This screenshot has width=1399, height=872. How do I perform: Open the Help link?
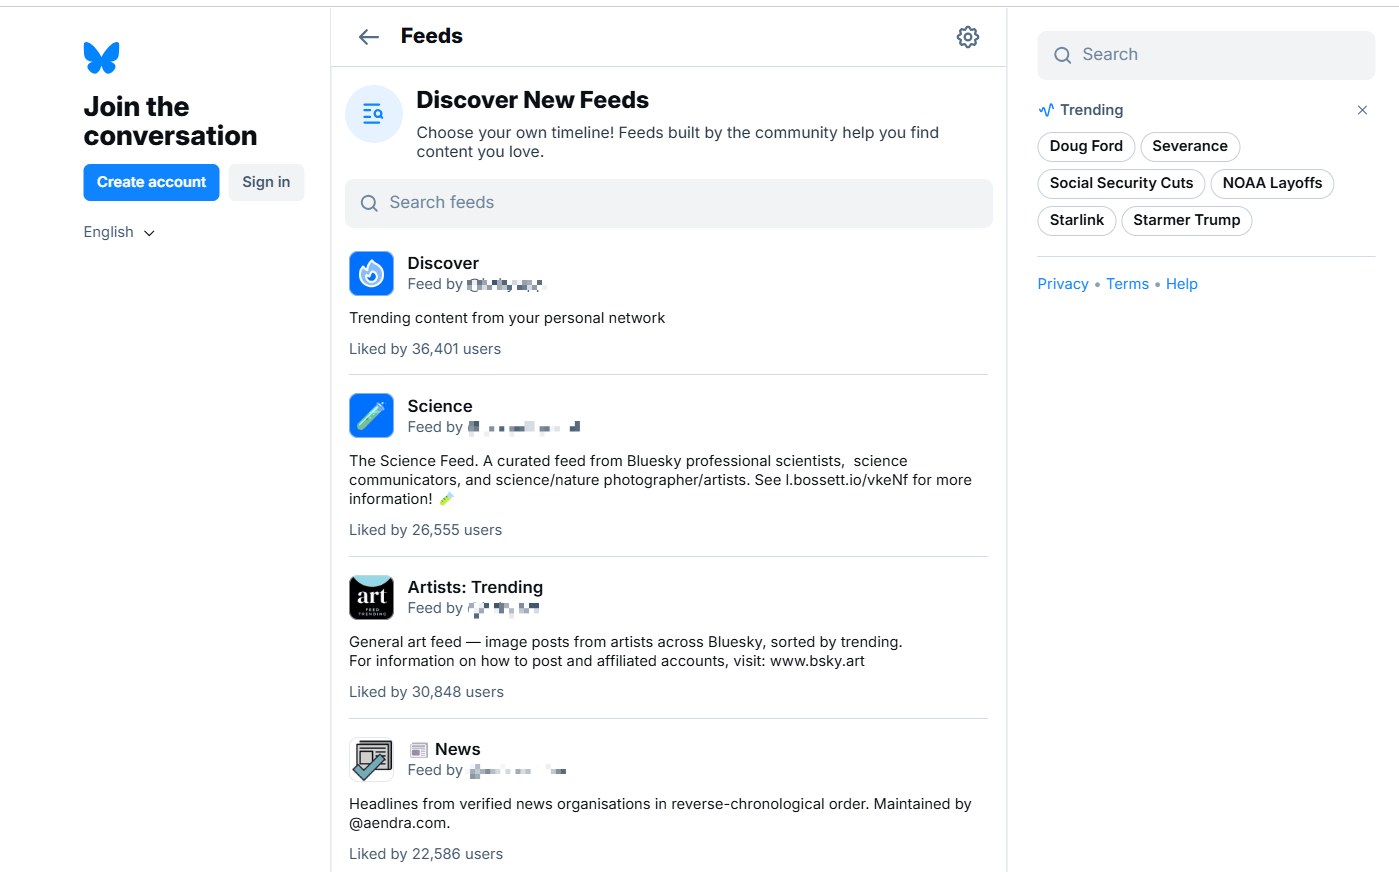click(1181, 284)
